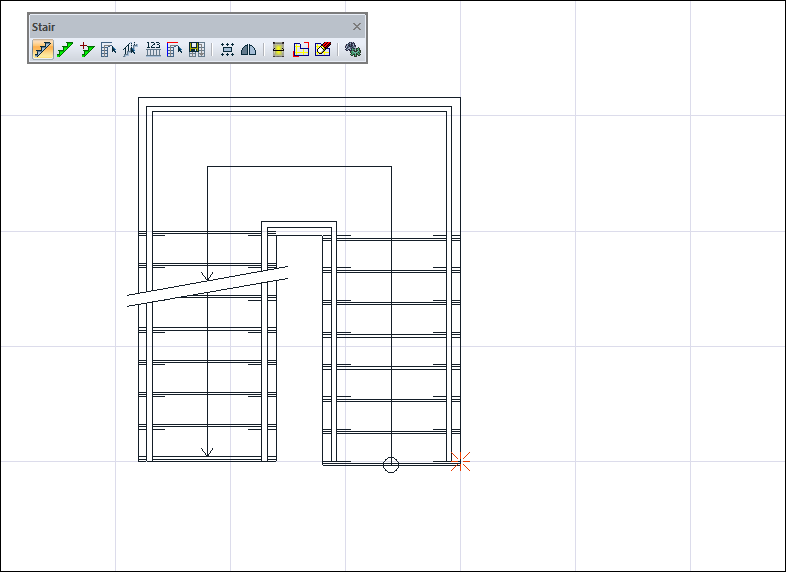Select the highlighted Stair drawing tool
This screenshot has height=572, width=786.
43,49
